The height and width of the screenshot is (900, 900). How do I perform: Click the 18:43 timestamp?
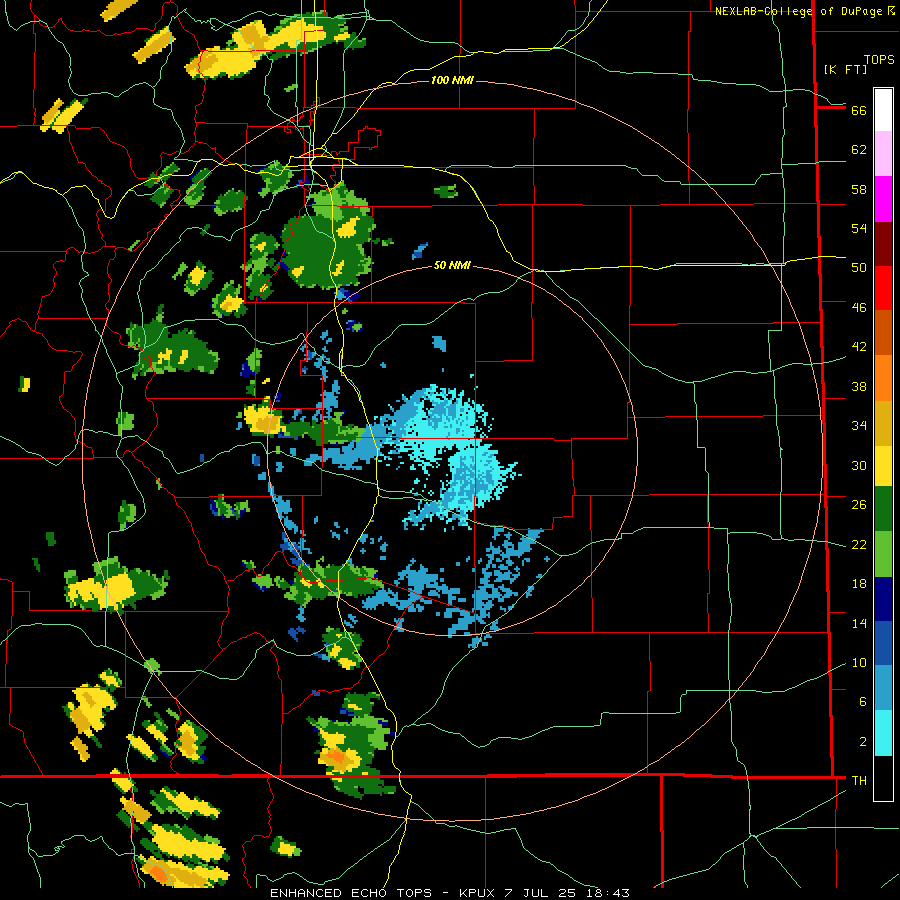608,893
